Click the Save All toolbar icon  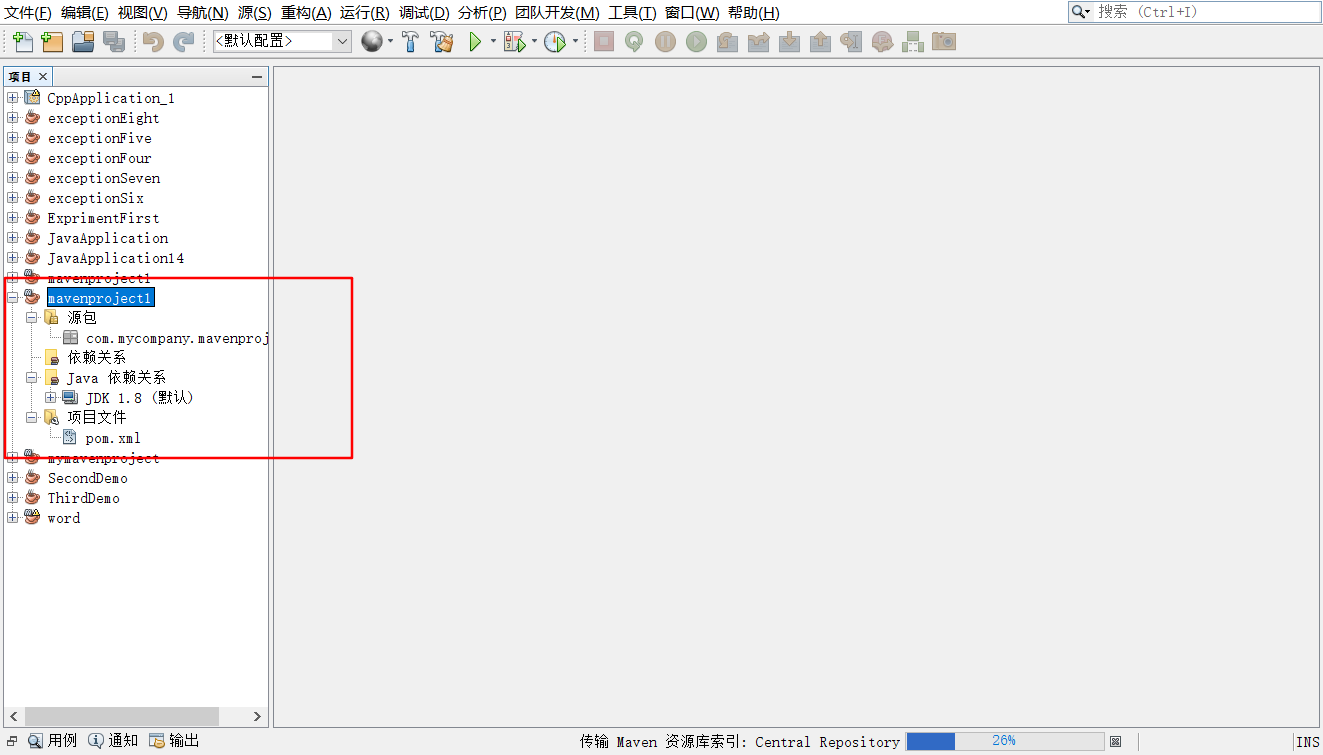click(x=114, y=42)
